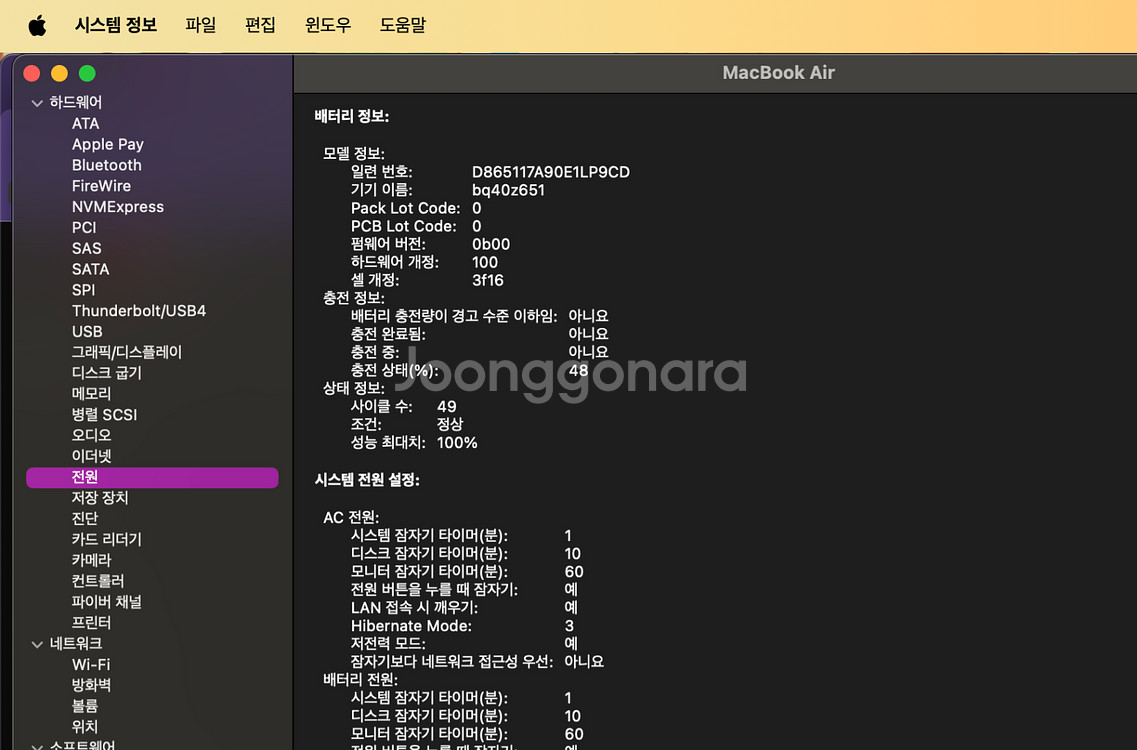This screenshot has height=750, width=1137.
Task: Click cell revision value 3f16
Action: pyautogui.click(x=487, y=280)
